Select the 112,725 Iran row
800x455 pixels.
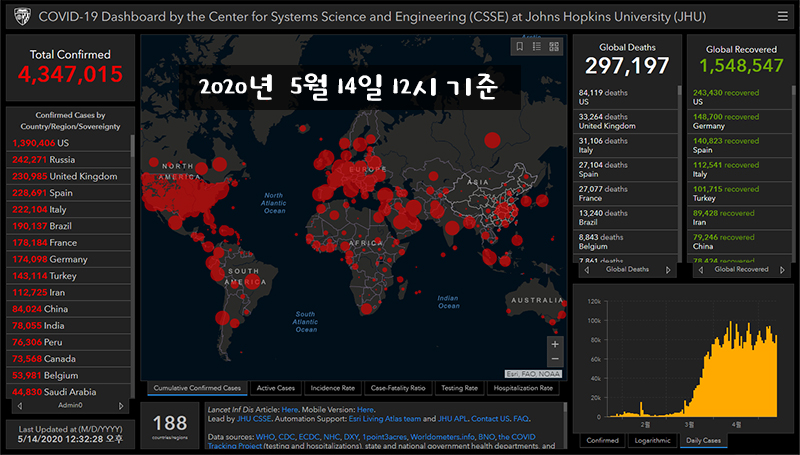coord(68,292)
